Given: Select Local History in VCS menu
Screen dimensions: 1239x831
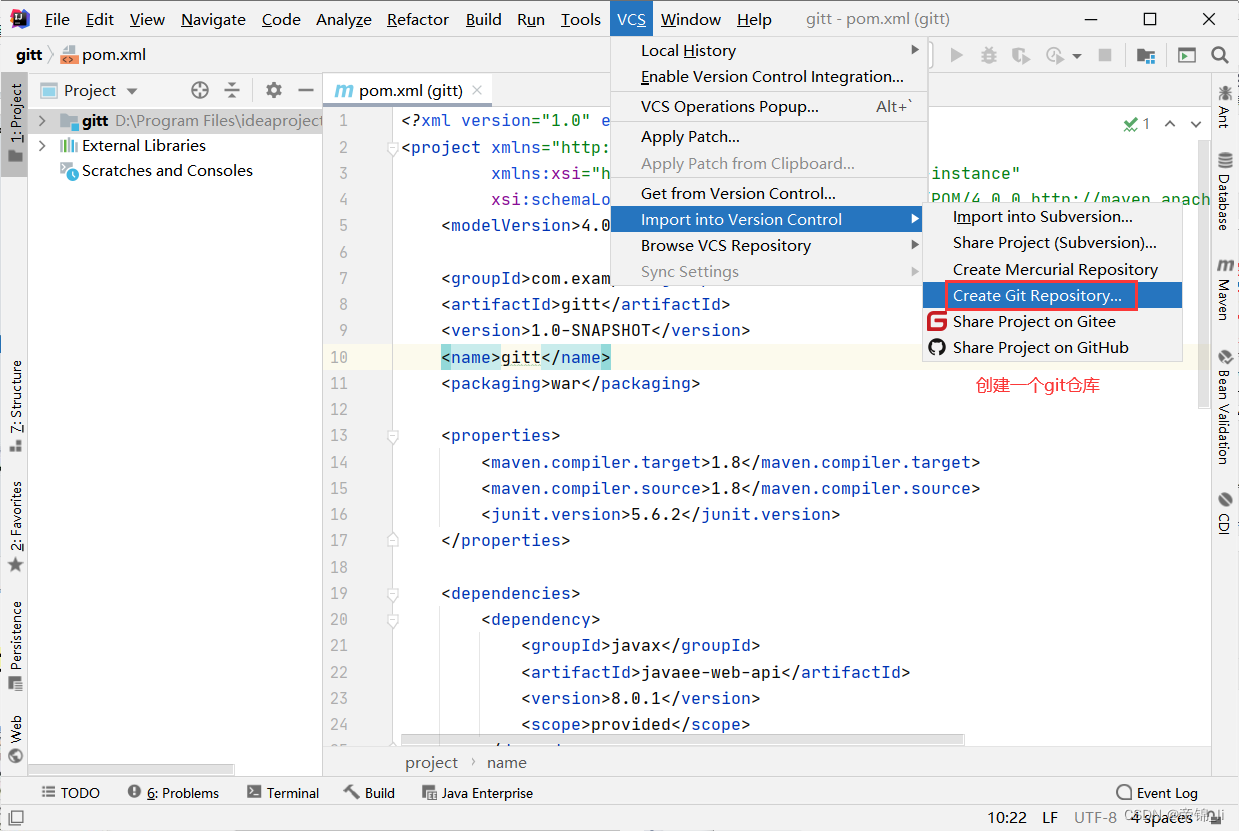Looking at the screenshot, I should (769, 51).
